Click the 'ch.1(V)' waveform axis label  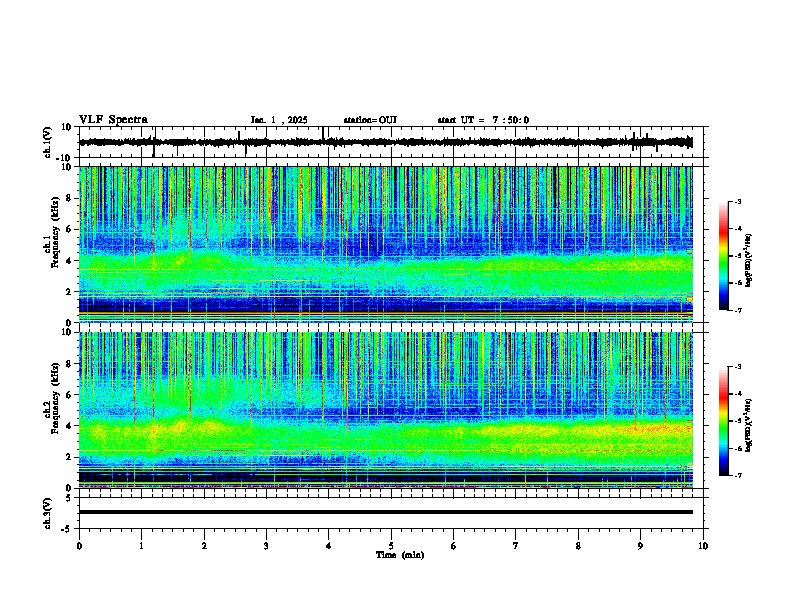(48, 142)
